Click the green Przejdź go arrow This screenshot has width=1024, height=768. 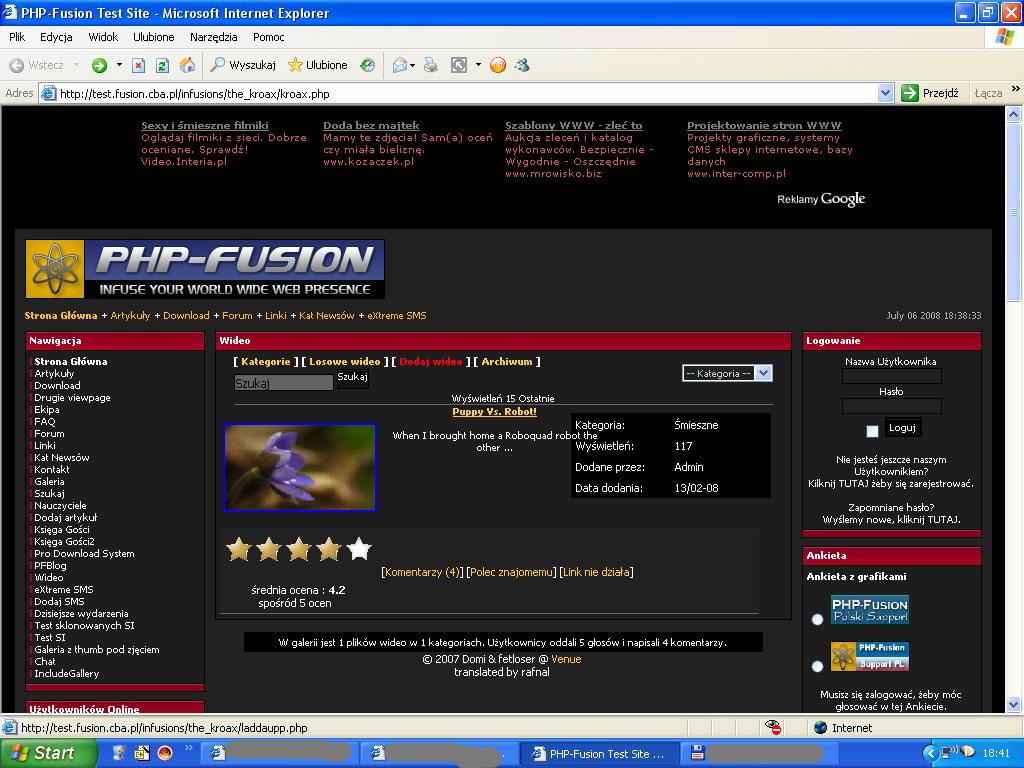tap(910, 93)
